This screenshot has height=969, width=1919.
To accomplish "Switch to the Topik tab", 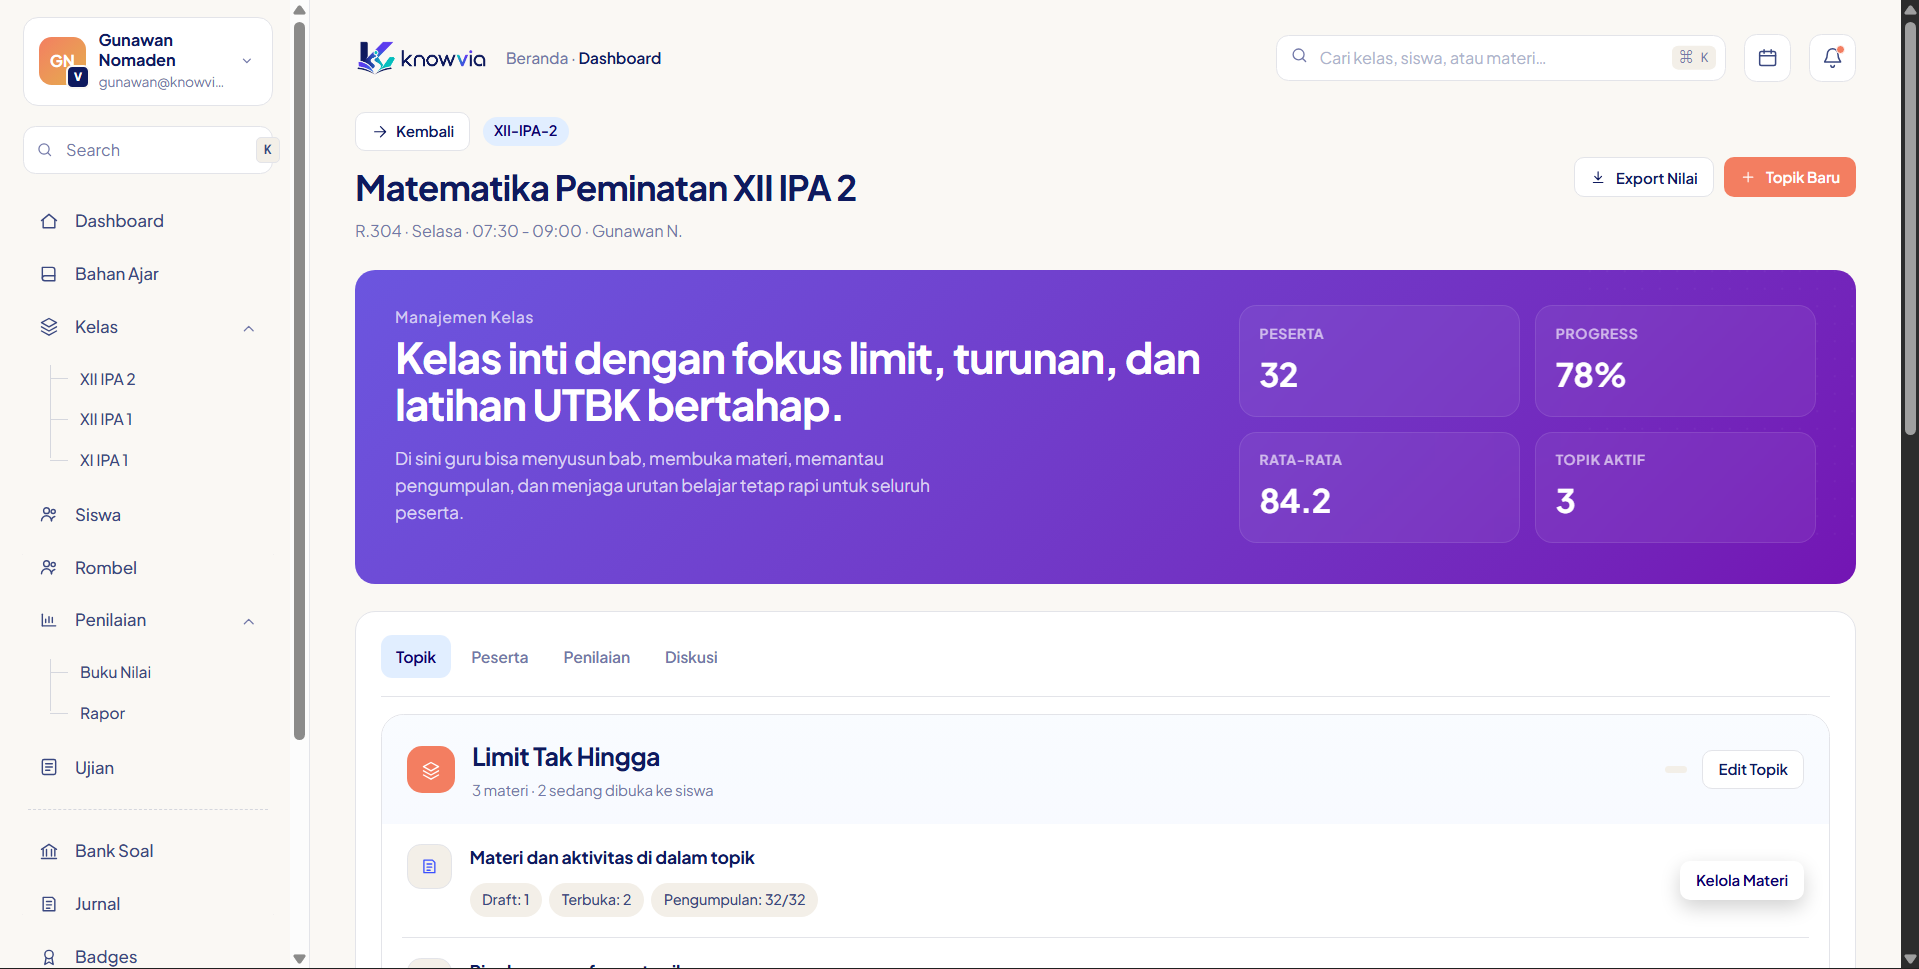I will (x=416, y=657).
